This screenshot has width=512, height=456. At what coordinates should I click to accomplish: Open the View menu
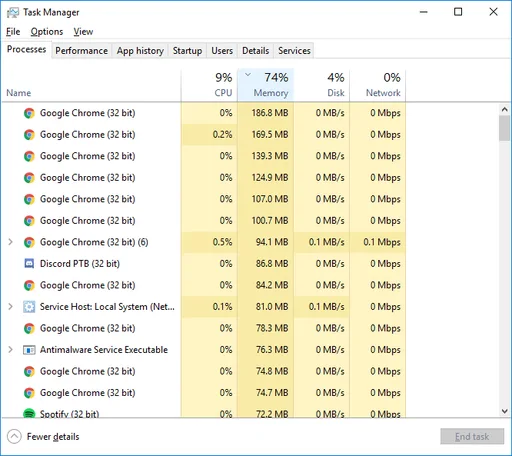(x=83, y=32)
